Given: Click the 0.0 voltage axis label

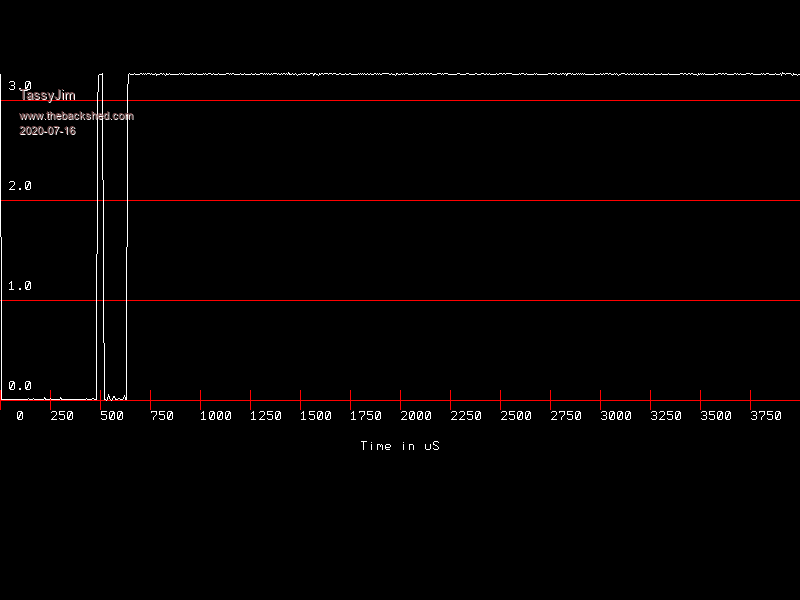Looking at the screenshot, I should [20, 386].
